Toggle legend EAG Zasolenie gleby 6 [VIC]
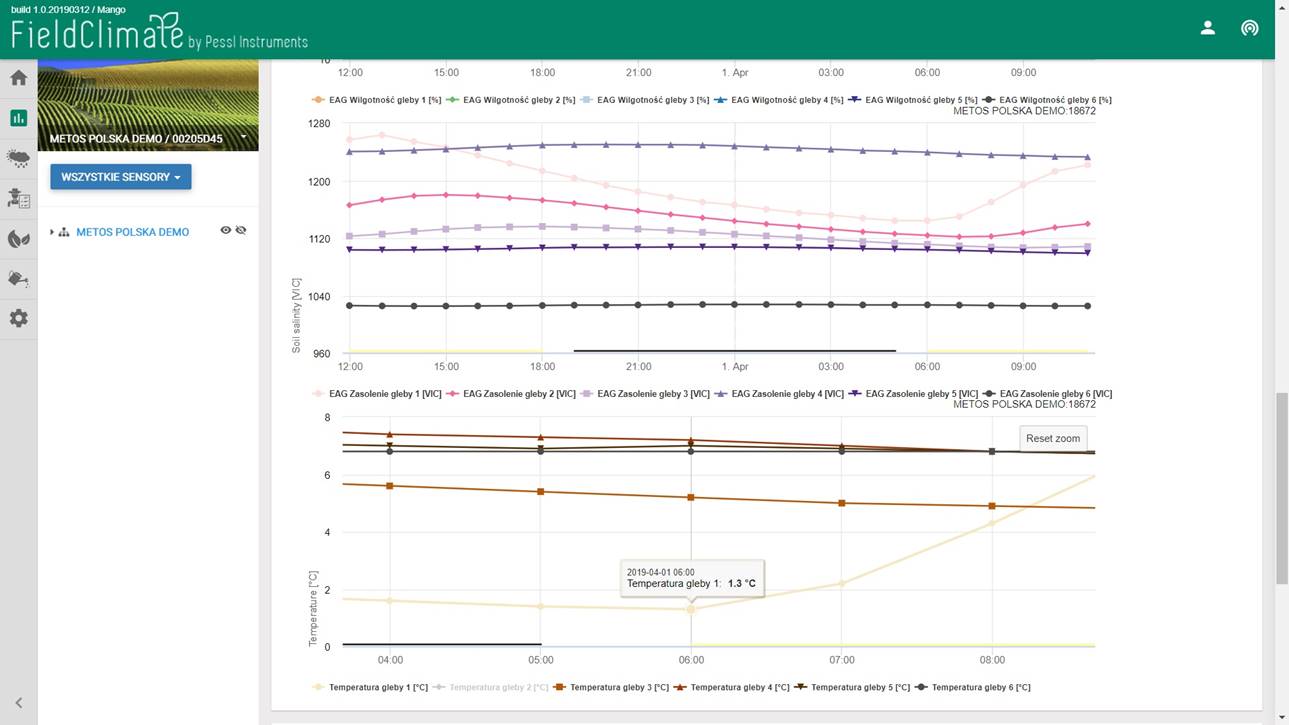Viewport: 1289px width, 725px height. [x=1047, y=394]
